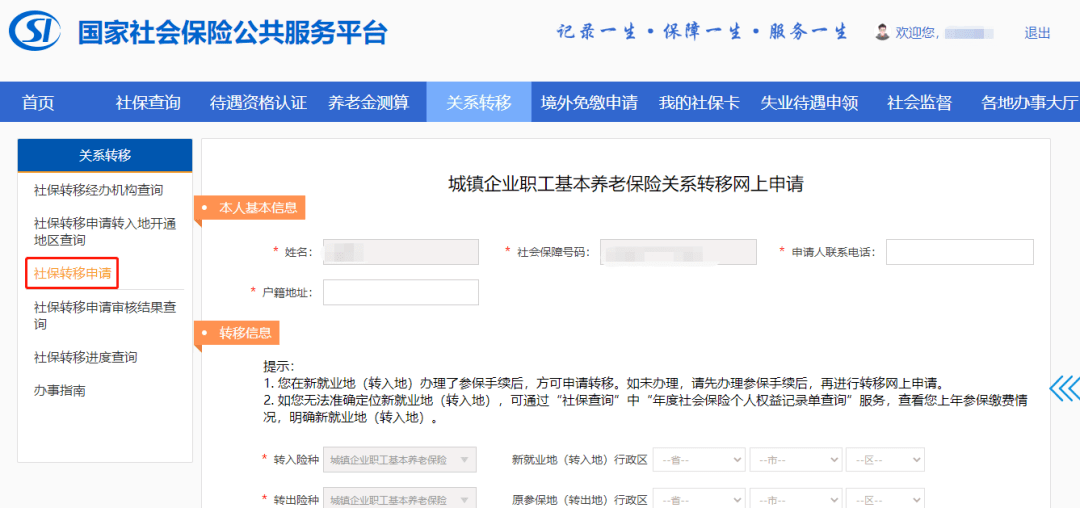Click the SI platform logo icon
Screen dimensions: 1080x508
point(38,32)
